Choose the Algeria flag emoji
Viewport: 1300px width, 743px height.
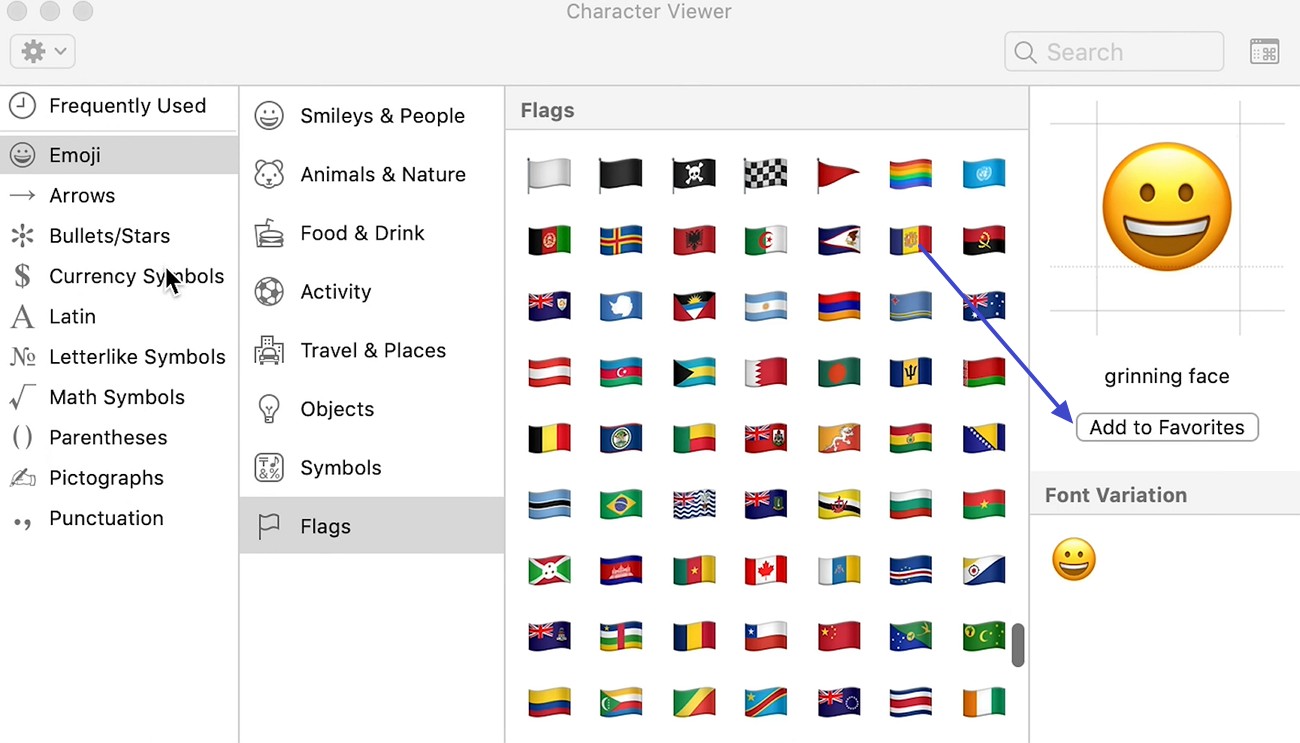(x=766, y=240)
